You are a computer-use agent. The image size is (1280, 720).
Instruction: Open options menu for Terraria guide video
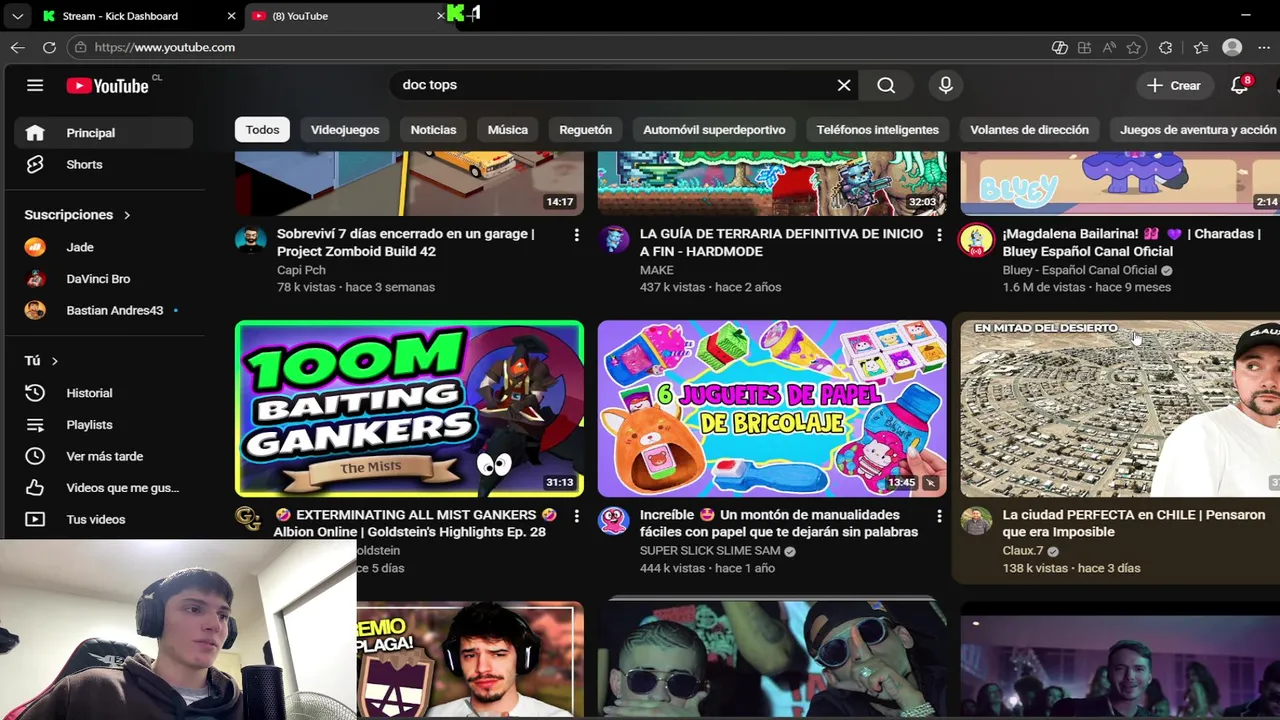coord(938,235)
